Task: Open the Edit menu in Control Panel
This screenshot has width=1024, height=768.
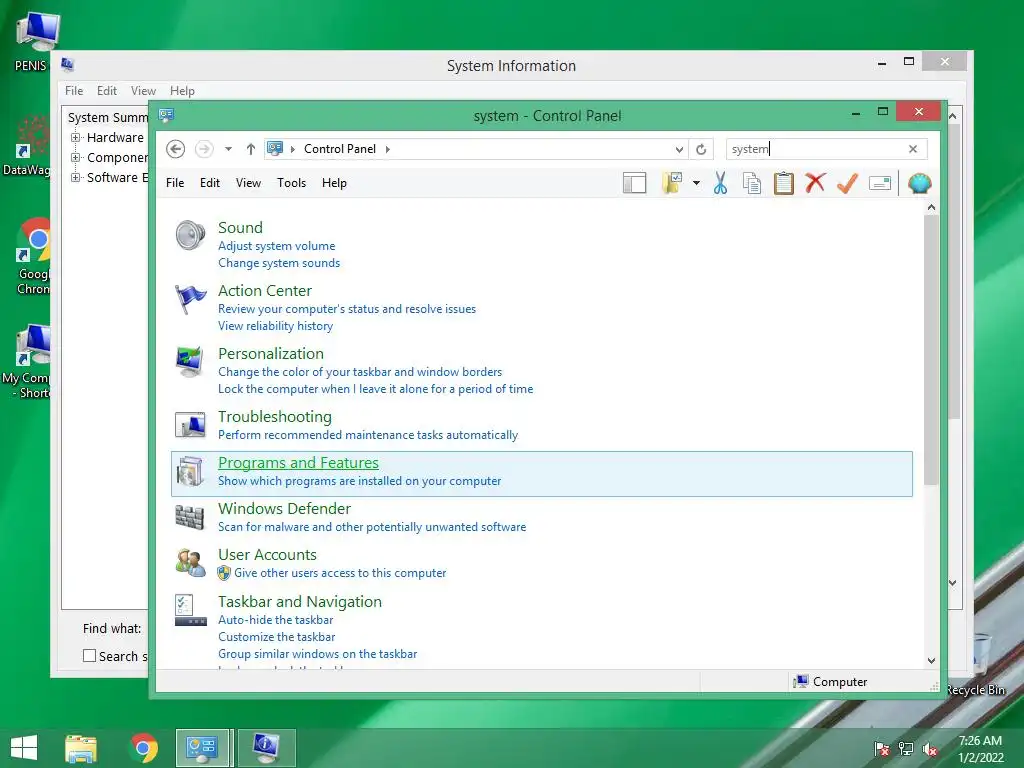Action: coord(210,183)
